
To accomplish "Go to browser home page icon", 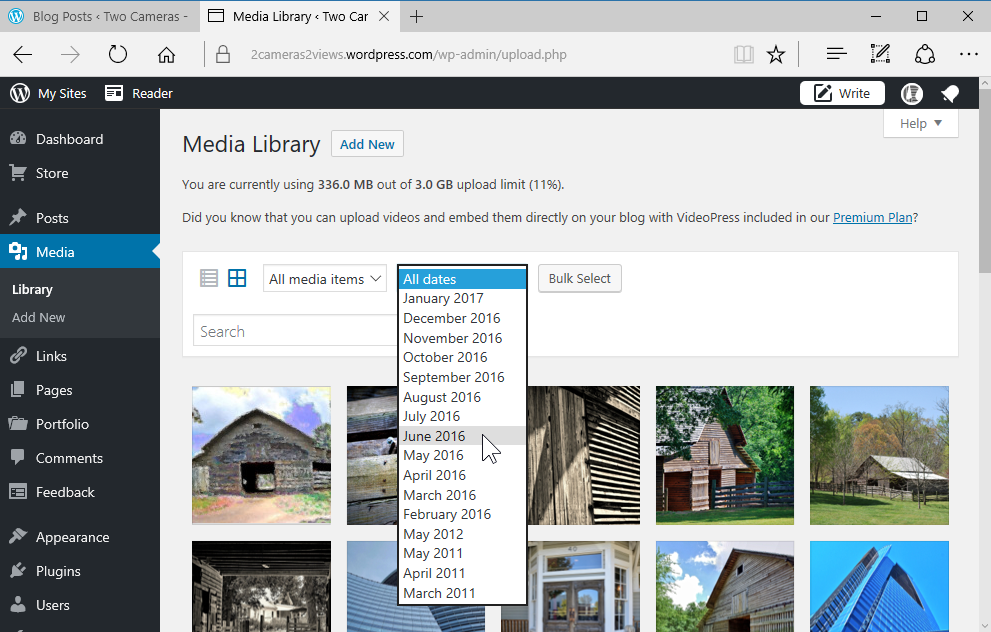I will coord(166,54).
